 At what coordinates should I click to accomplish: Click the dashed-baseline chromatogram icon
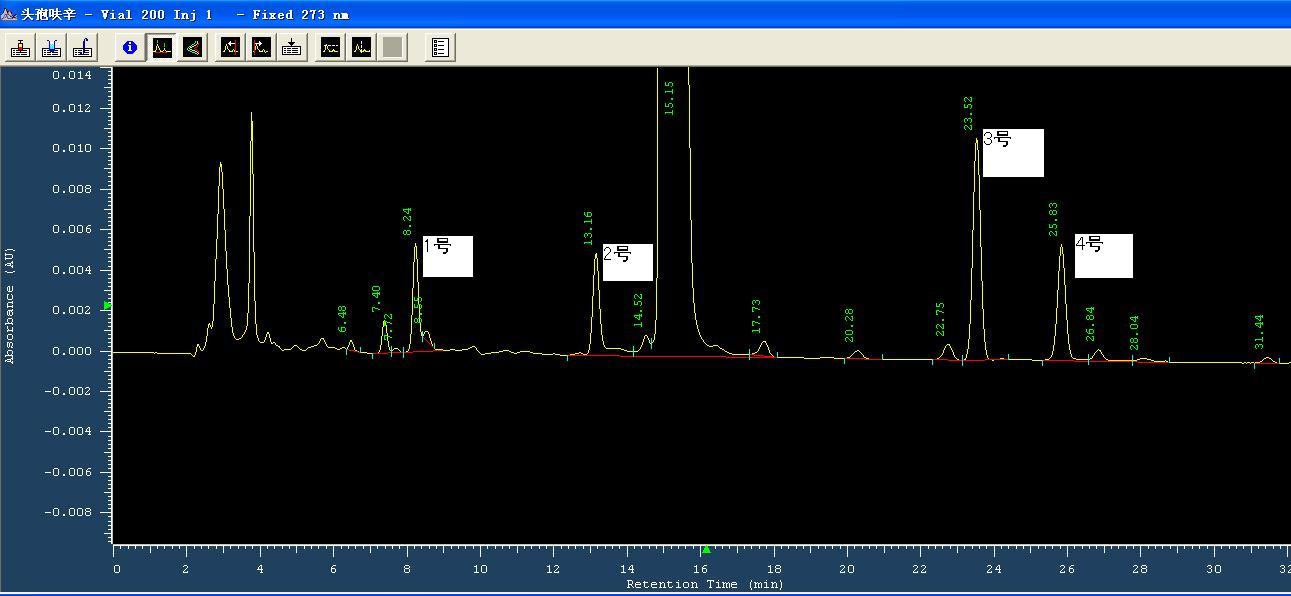pyautogui.click(x=330, y=47)
